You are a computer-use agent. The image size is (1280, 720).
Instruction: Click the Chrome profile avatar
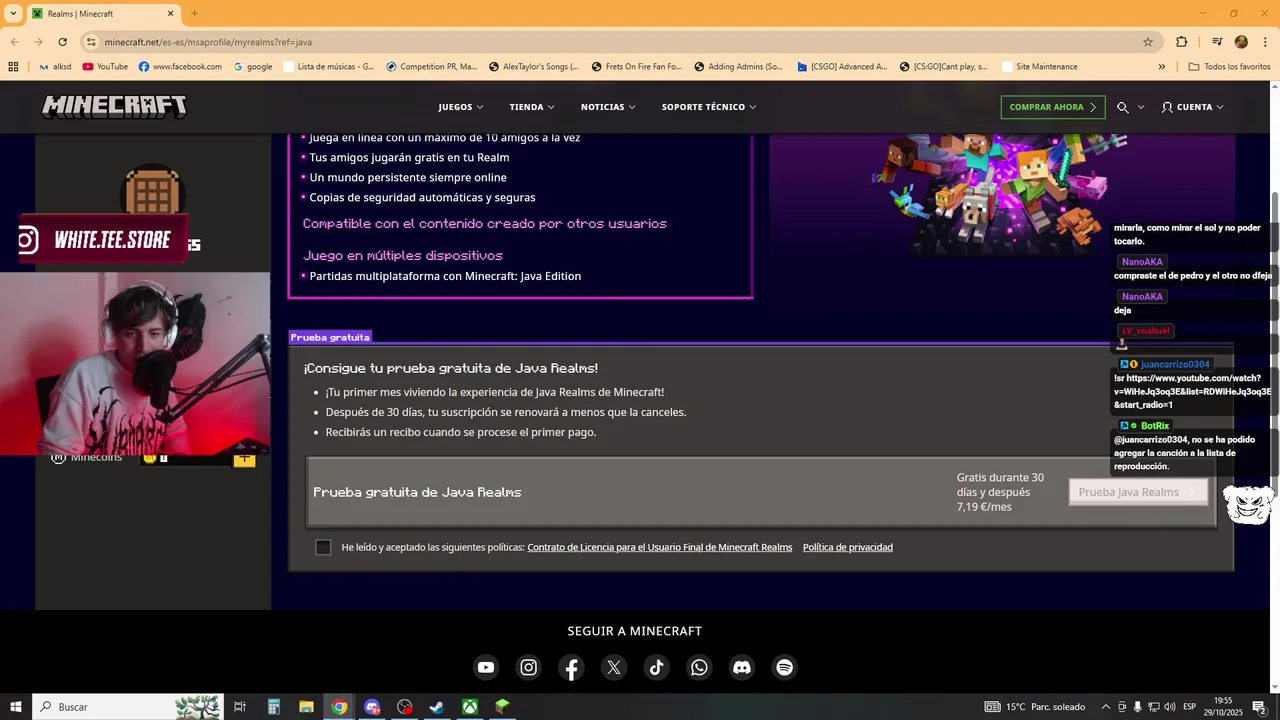(1241, 42)
